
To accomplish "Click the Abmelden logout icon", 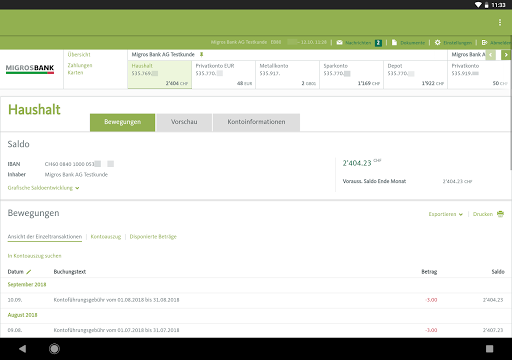I will click(x=485, y=43).
